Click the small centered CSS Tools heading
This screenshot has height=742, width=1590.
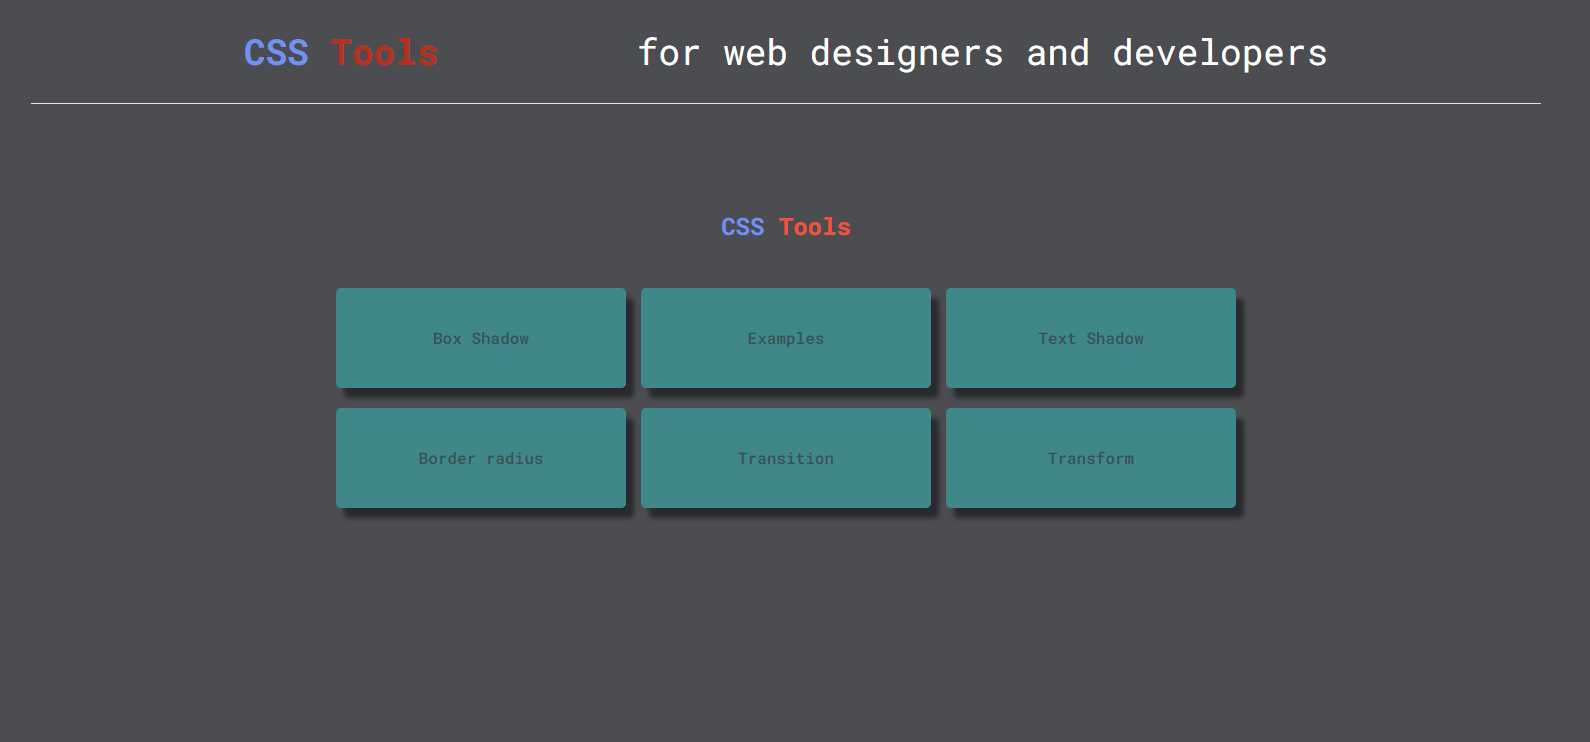tap(786, 227)
